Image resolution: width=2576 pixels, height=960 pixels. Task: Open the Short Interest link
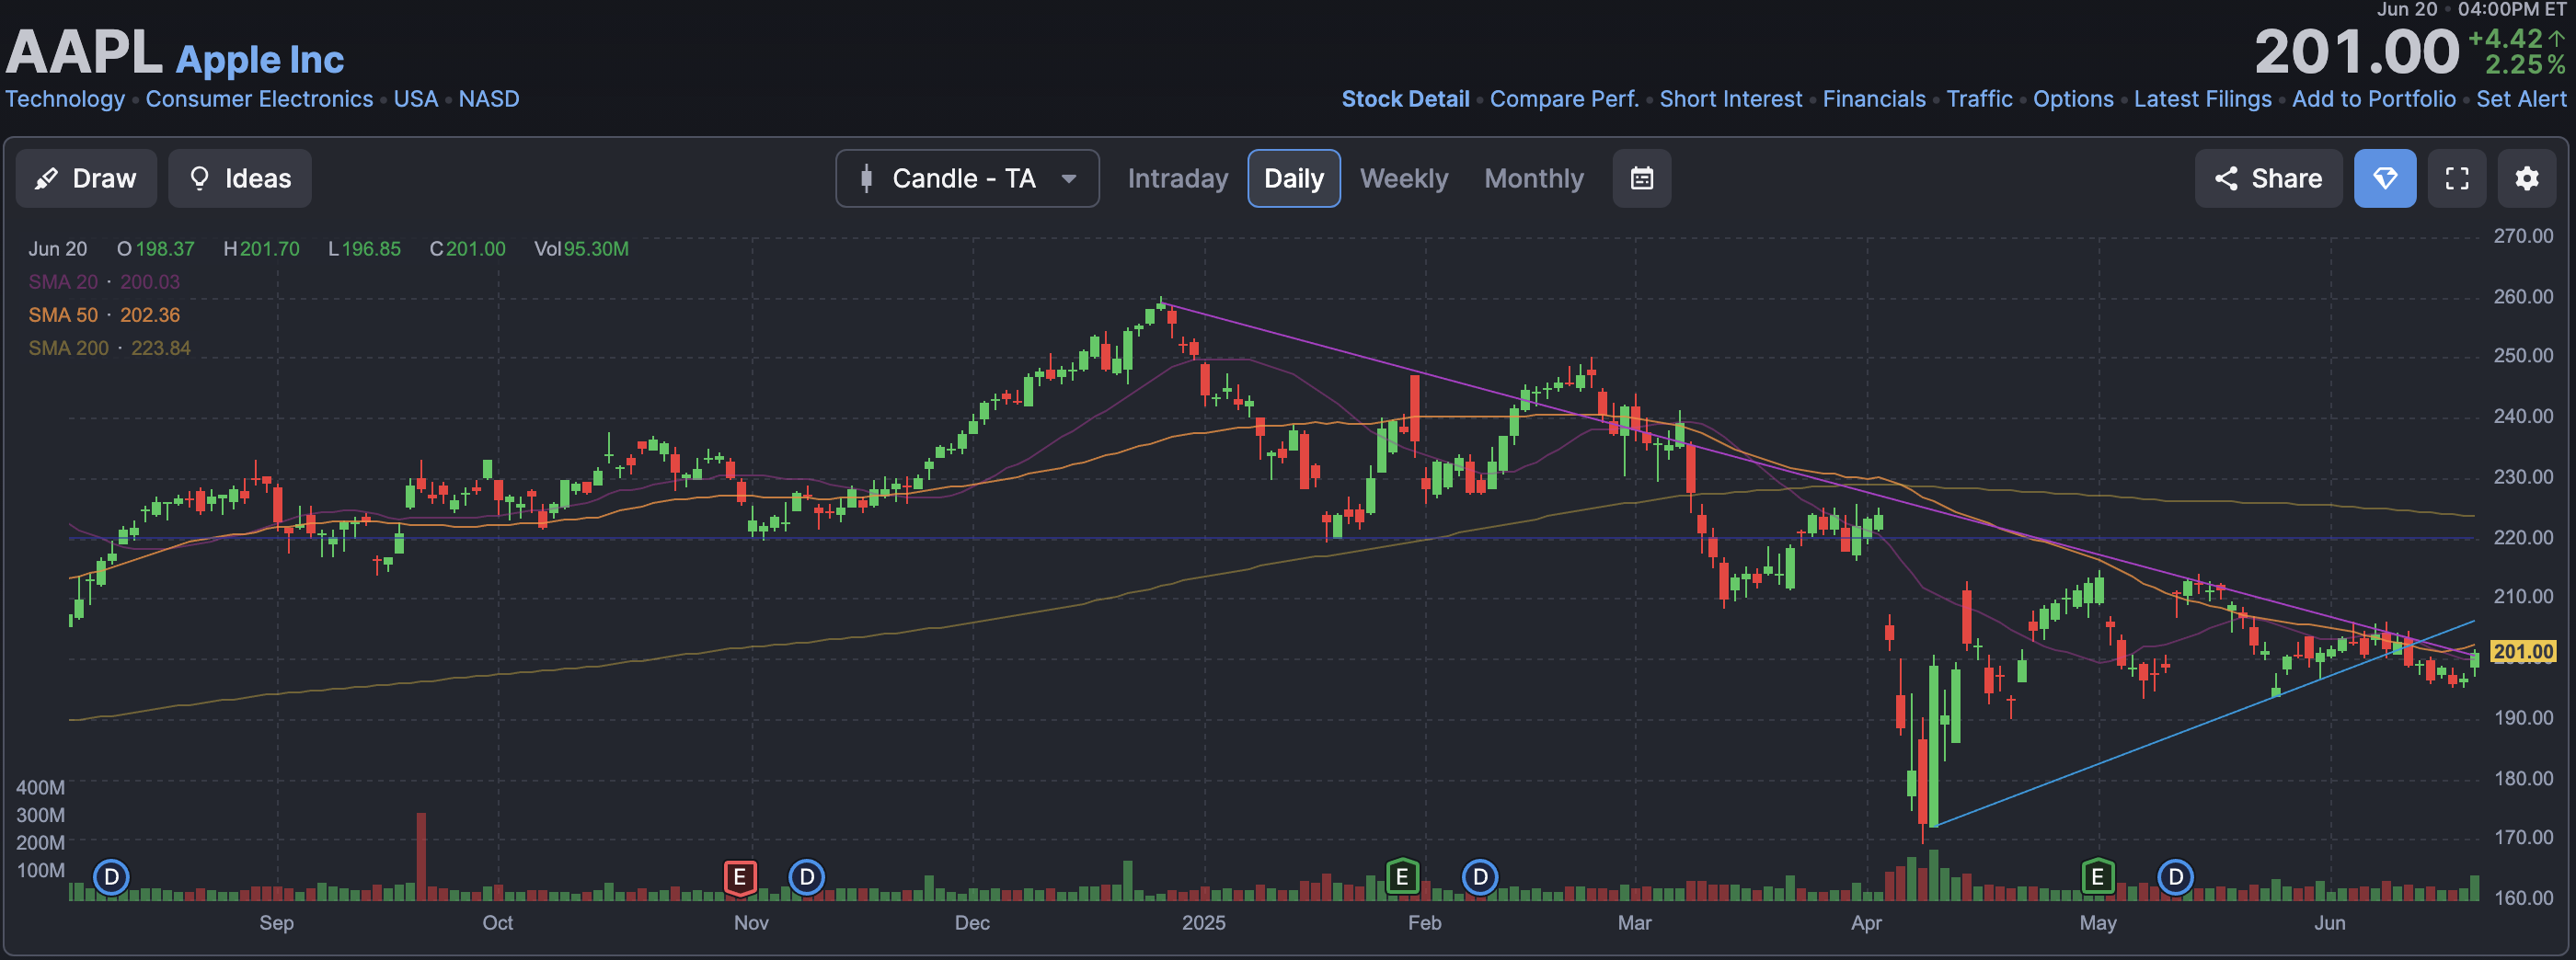click(x=1731, y=99)
